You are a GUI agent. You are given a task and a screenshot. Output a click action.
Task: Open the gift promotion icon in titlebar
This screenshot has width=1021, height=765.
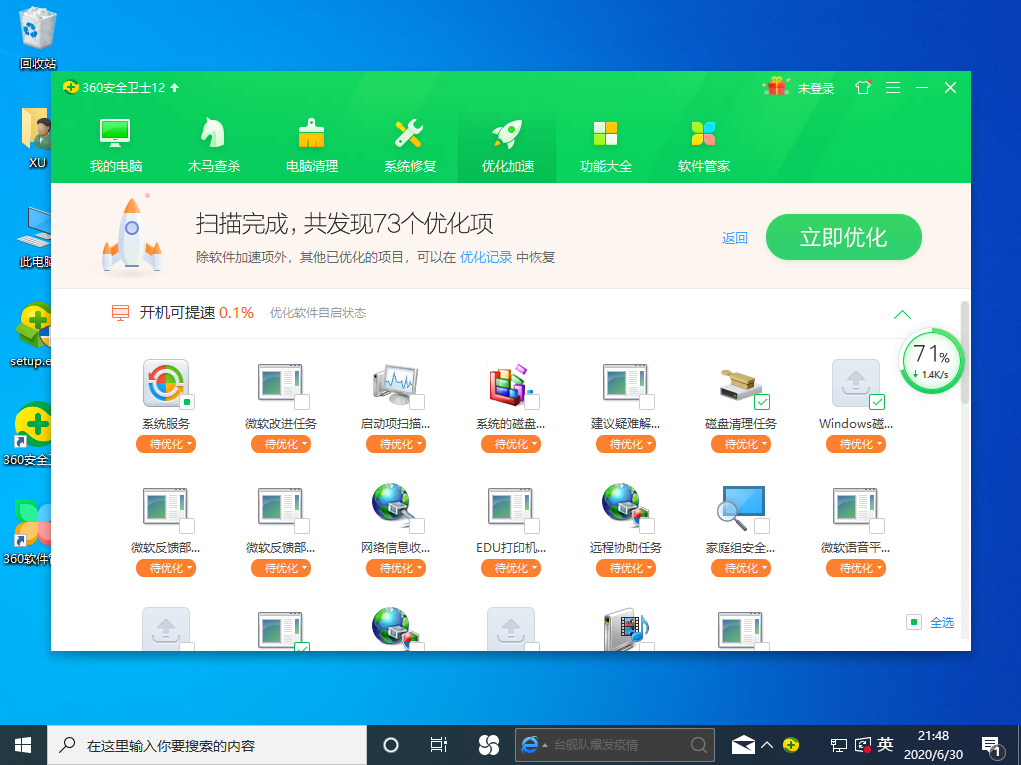coord(775,87)
